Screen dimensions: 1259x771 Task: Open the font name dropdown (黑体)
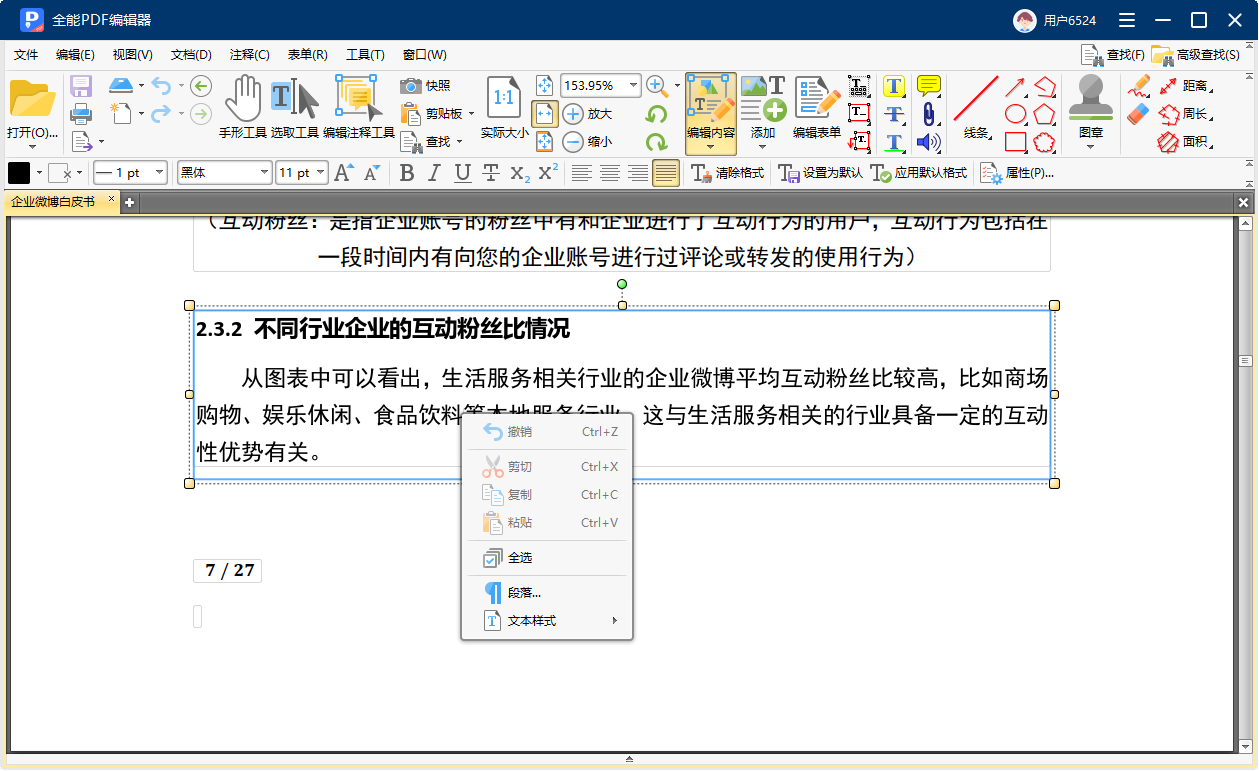pos(265,173)
